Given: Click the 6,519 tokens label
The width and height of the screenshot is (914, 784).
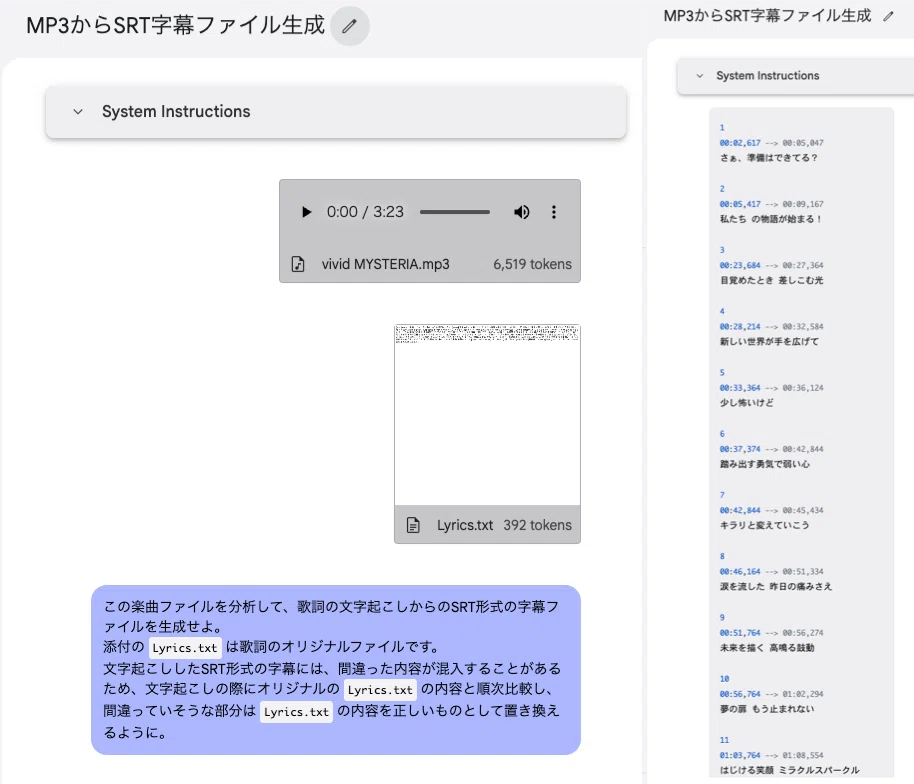Looking at the screenshot, I should point(532,264).
